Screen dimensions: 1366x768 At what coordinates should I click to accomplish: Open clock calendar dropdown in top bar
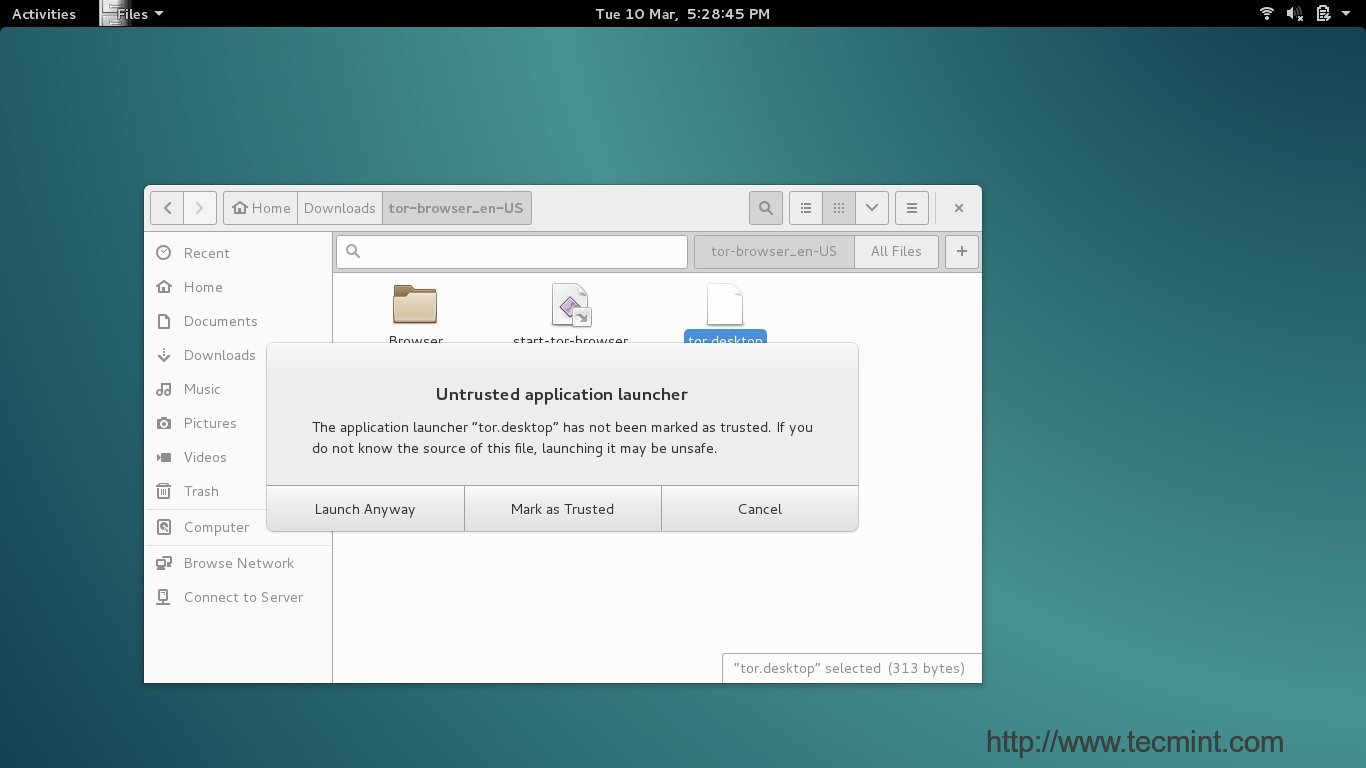(x=682, y=14)
